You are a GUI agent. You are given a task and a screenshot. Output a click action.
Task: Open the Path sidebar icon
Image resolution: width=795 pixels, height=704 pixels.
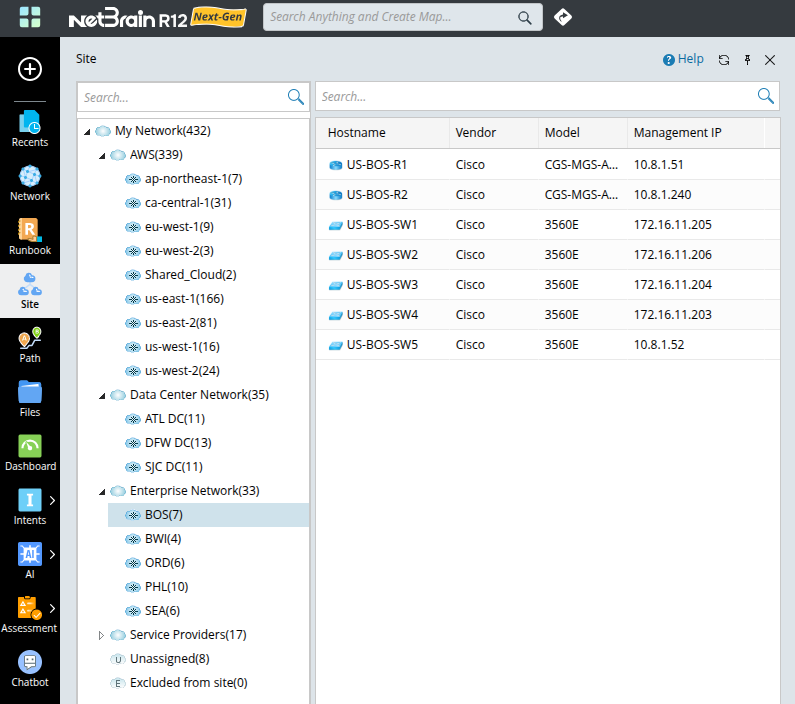[x=30, y=342]
